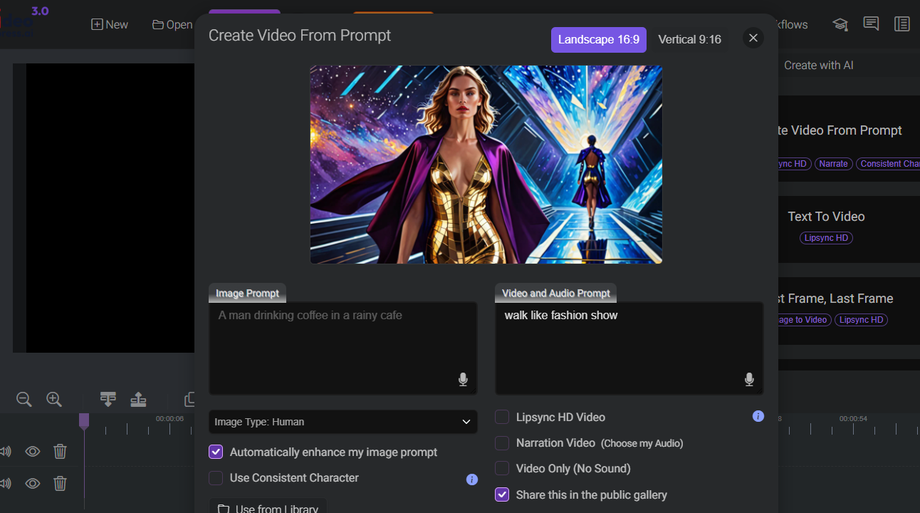Enable Lipsync HD Video checkbox
Screen dimensions: 920x513
tap(502, 417)
